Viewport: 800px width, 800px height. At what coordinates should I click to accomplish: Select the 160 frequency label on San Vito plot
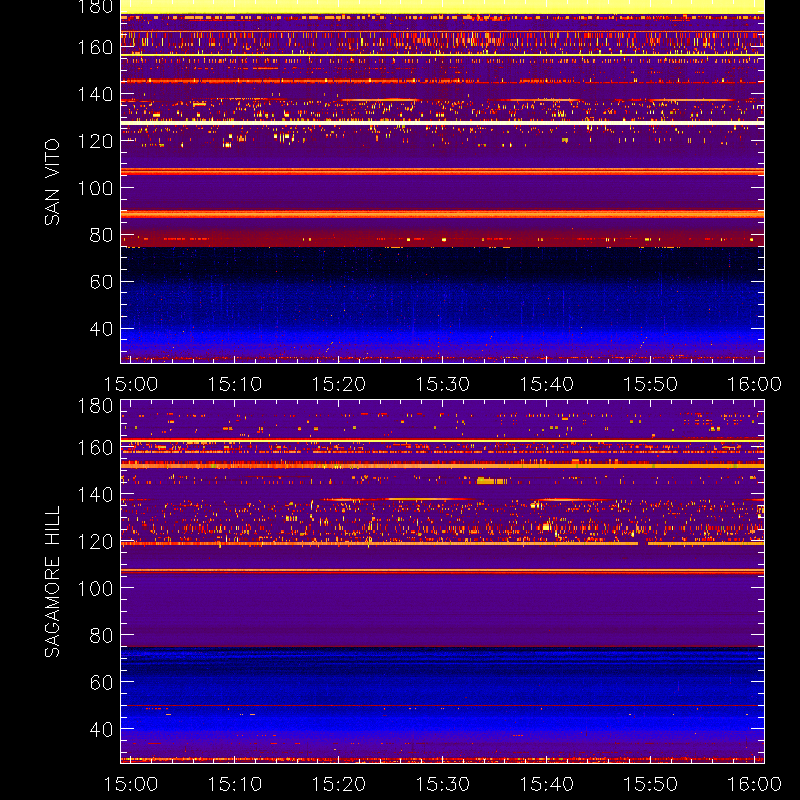point(95,47)
